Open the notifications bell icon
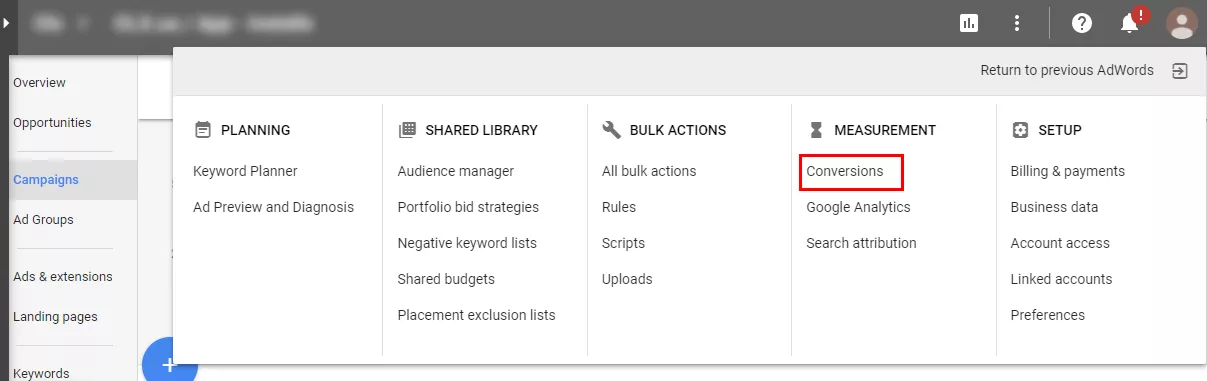Viewport: 1207px width, 381px height. click(1131, 22)
